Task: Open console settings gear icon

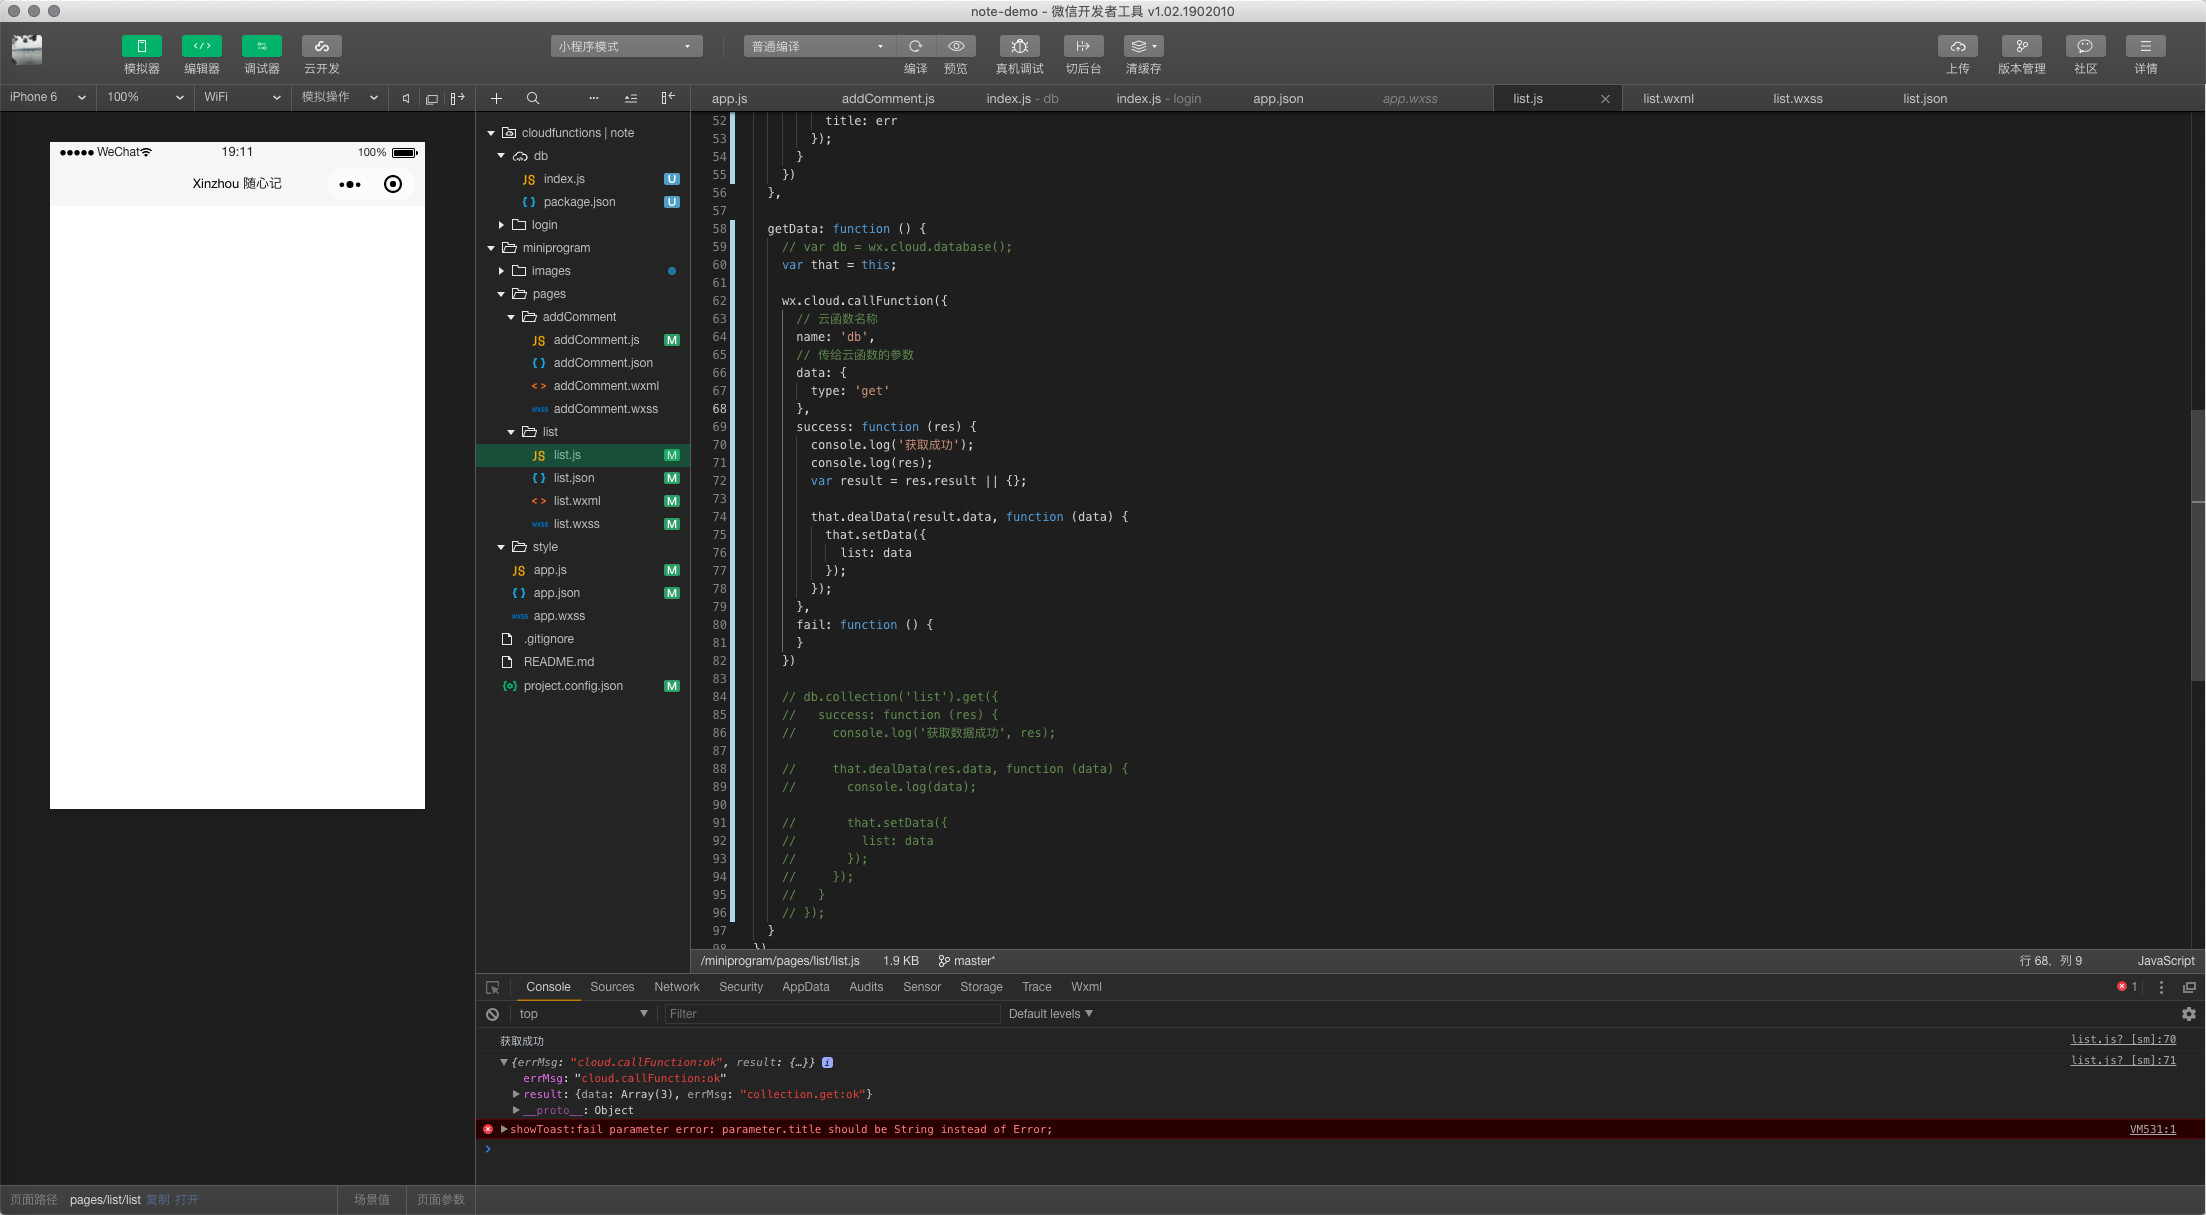Action: (2188, 1014)
